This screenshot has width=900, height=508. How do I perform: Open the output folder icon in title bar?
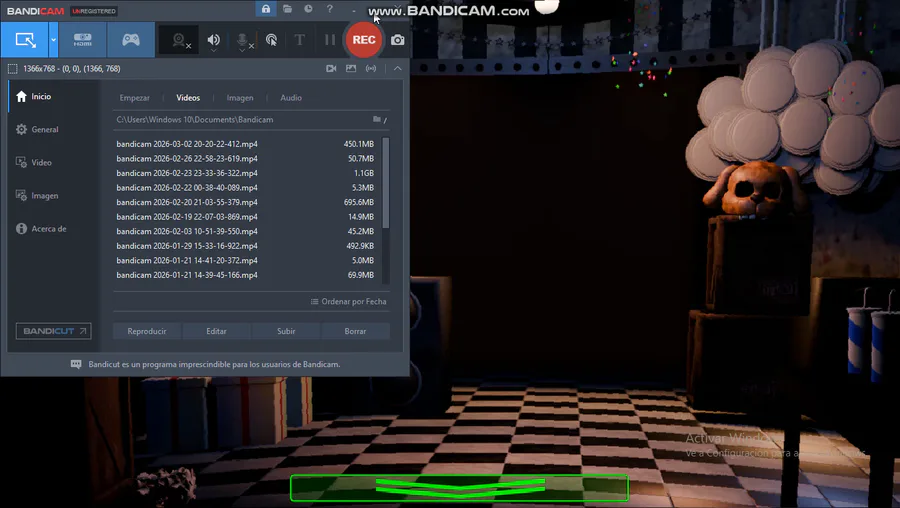click(x=288, y=9)
